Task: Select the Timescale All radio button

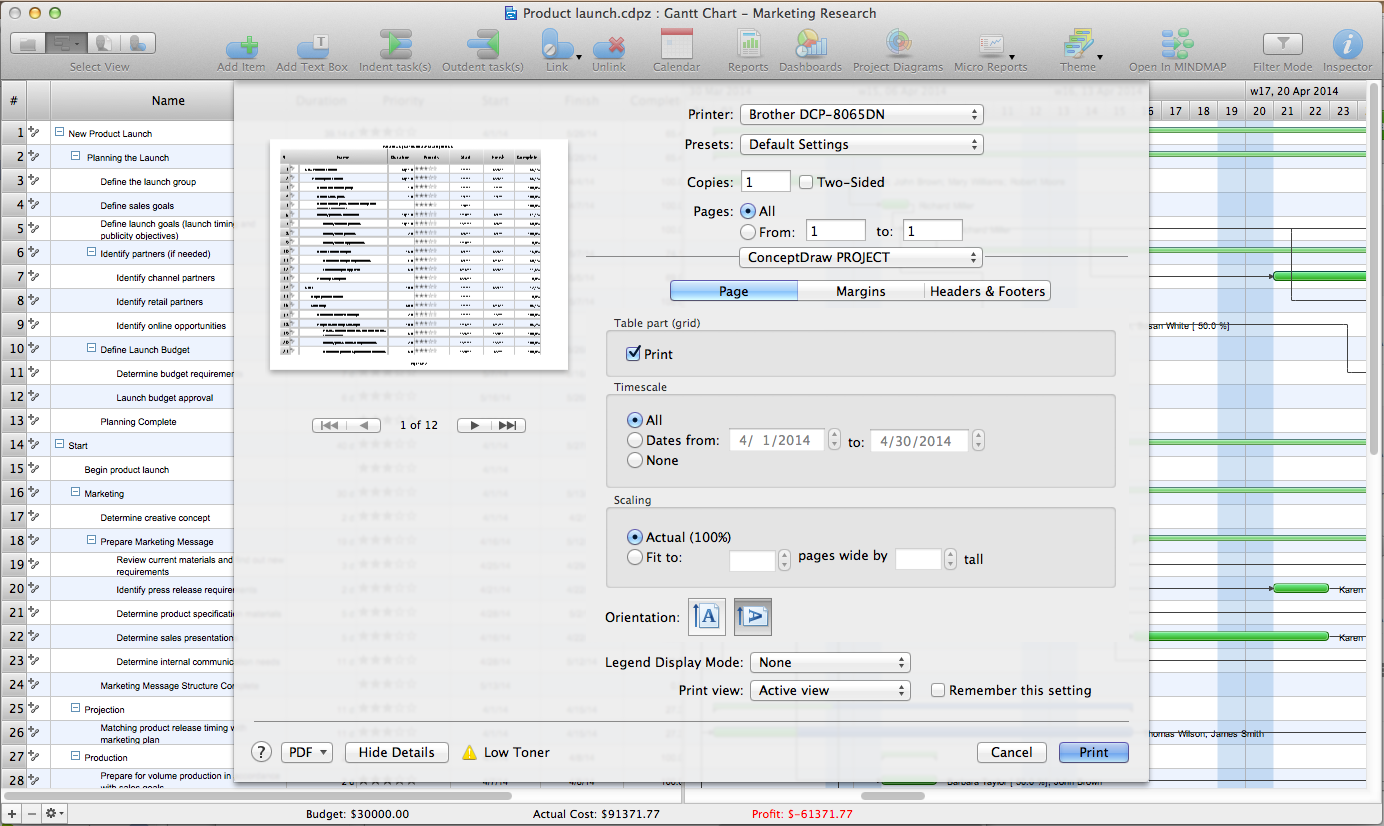Action: 634,420
